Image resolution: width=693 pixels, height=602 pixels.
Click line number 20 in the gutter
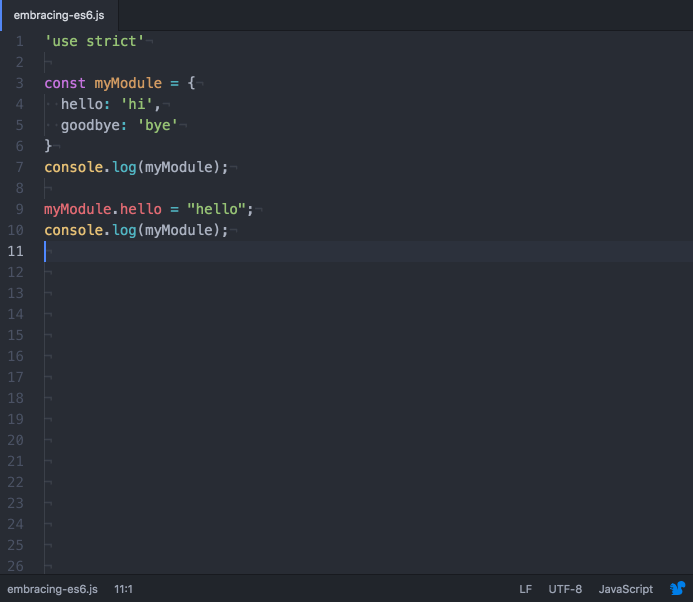point(15,440)
